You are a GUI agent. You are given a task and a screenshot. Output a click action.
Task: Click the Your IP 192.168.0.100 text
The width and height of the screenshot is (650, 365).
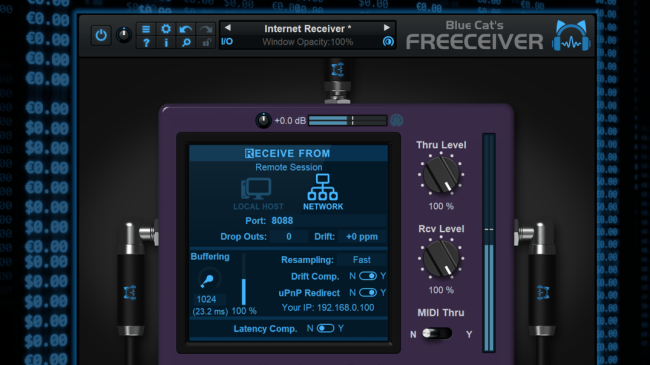point(327,308)
